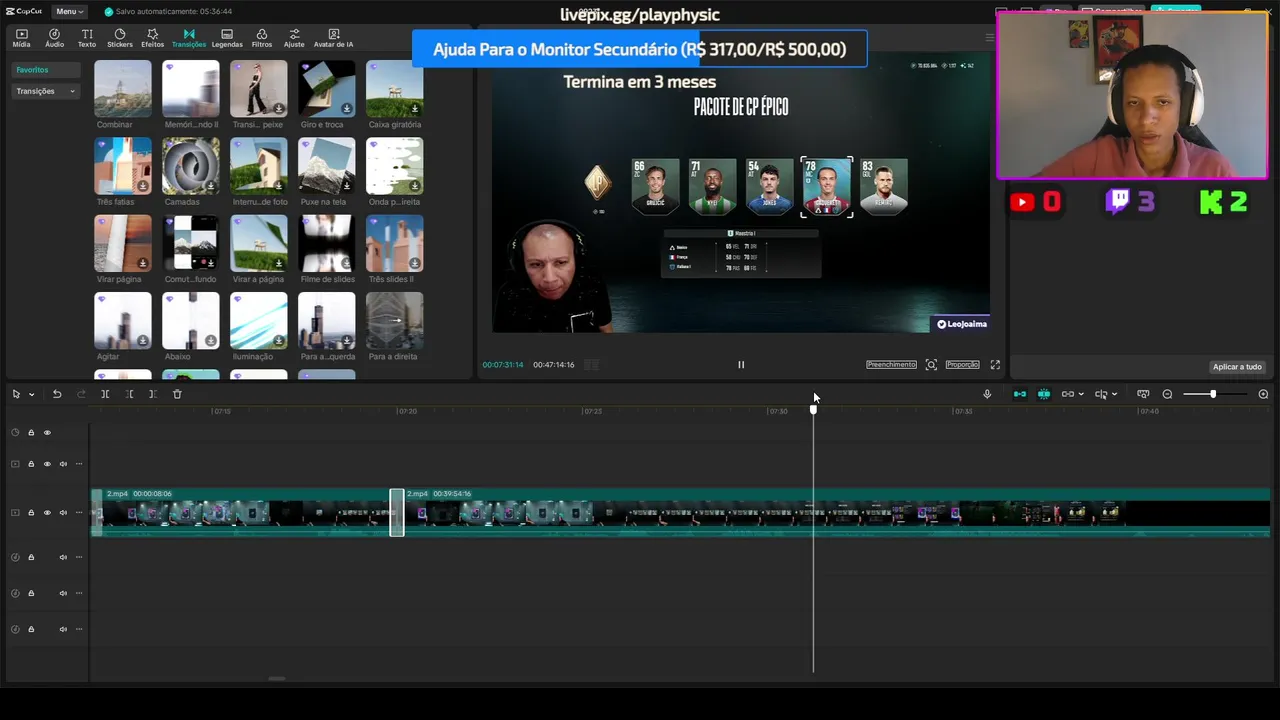Open more options for first audio track
The image size is (1280, 720).
(79, 557)
